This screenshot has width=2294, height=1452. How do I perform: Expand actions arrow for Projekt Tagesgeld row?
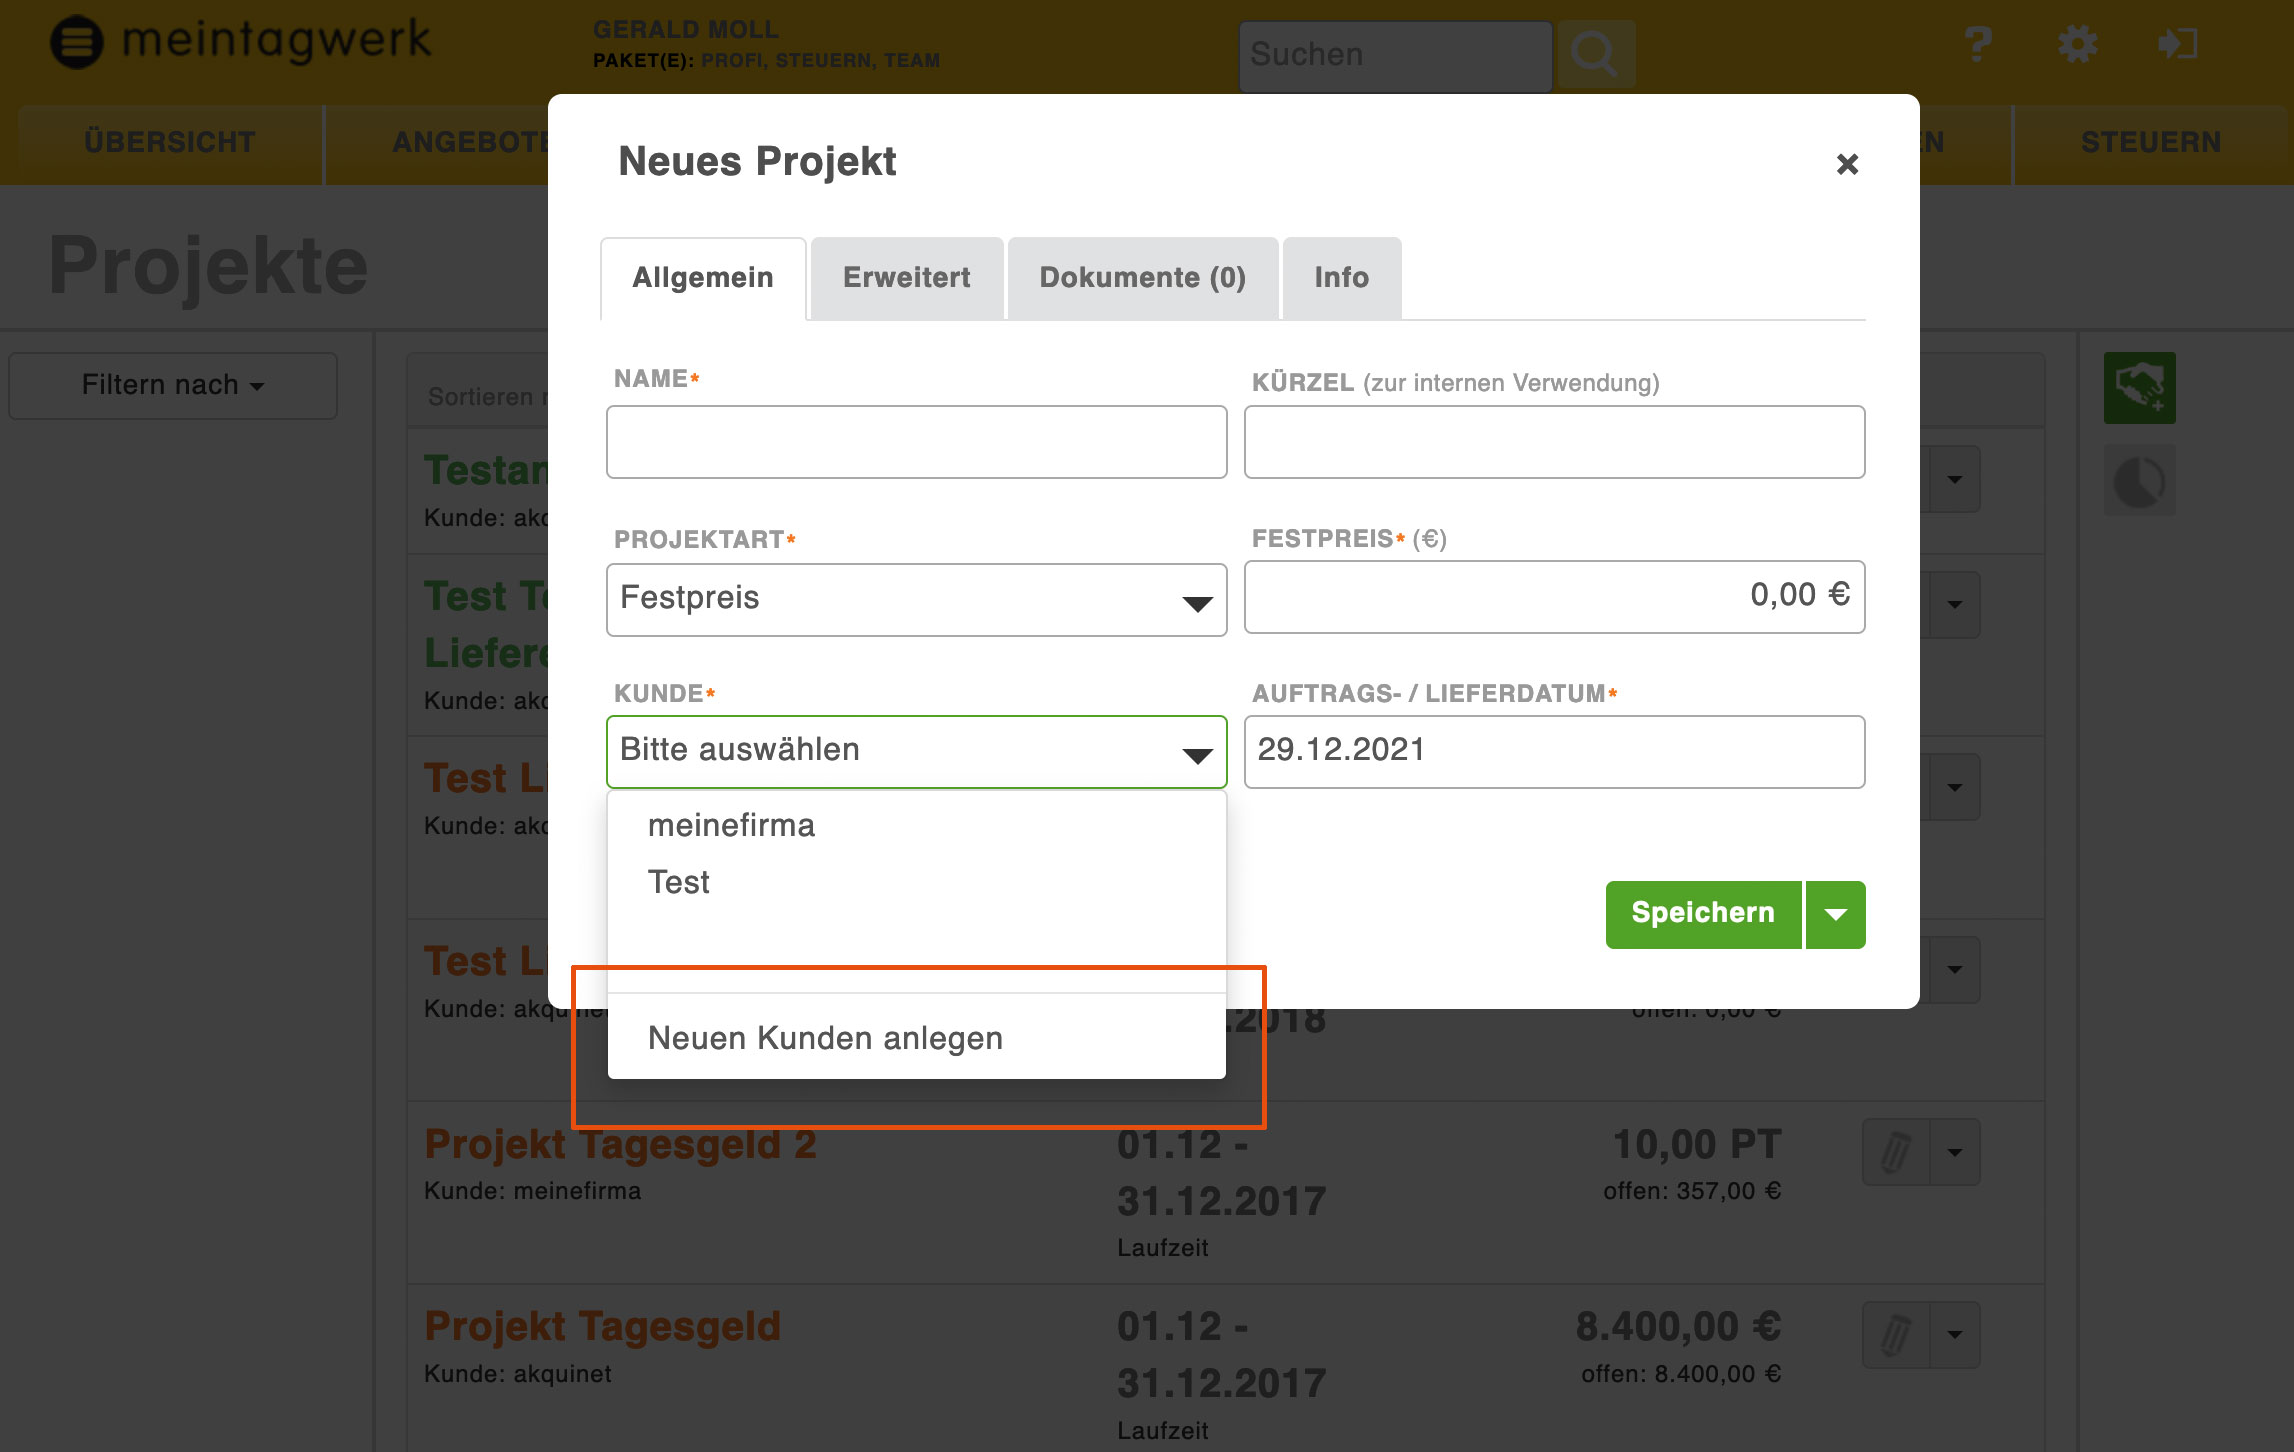tap(1955, 1335)
